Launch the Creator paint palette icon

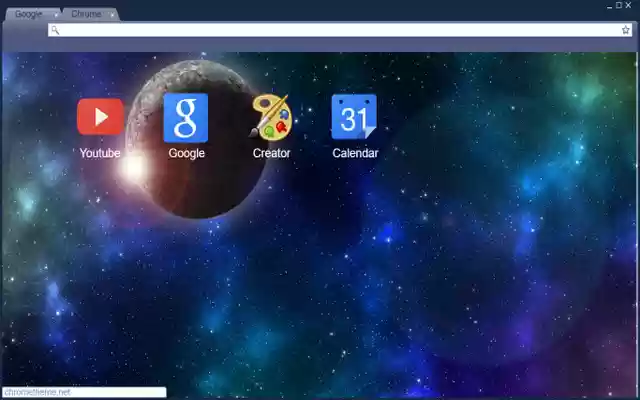(x=271, y=117)
